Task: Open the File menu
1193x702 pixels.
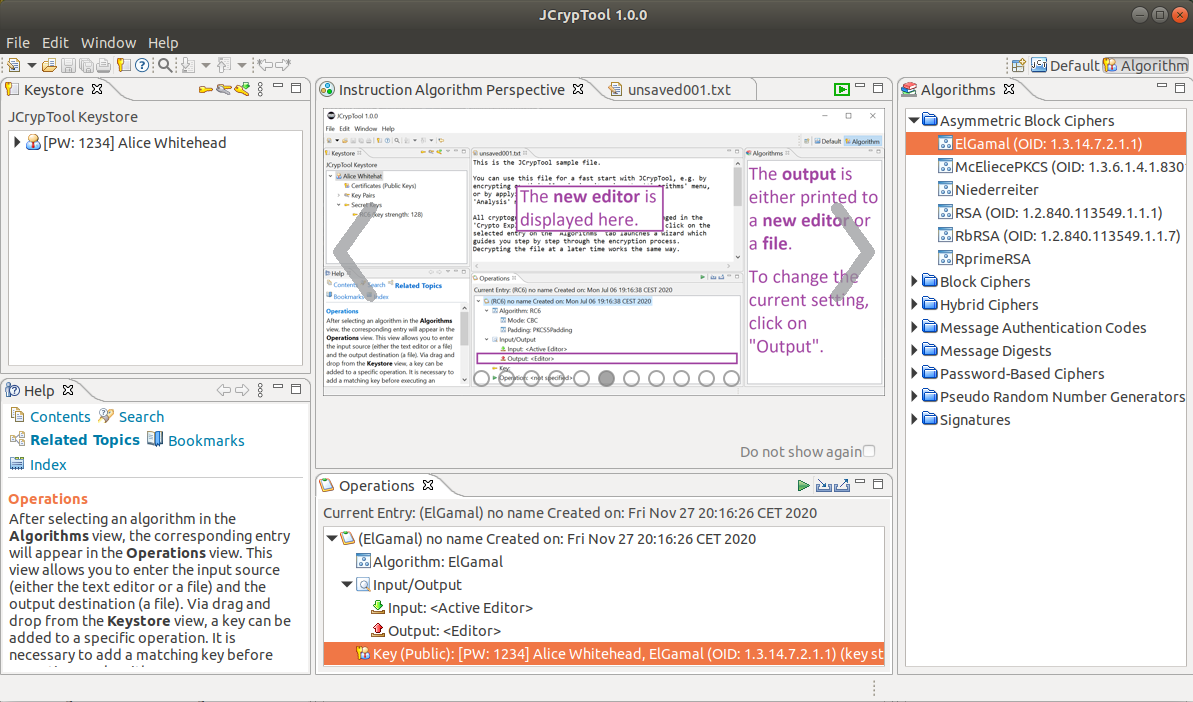Action: (x=17, y=43)
